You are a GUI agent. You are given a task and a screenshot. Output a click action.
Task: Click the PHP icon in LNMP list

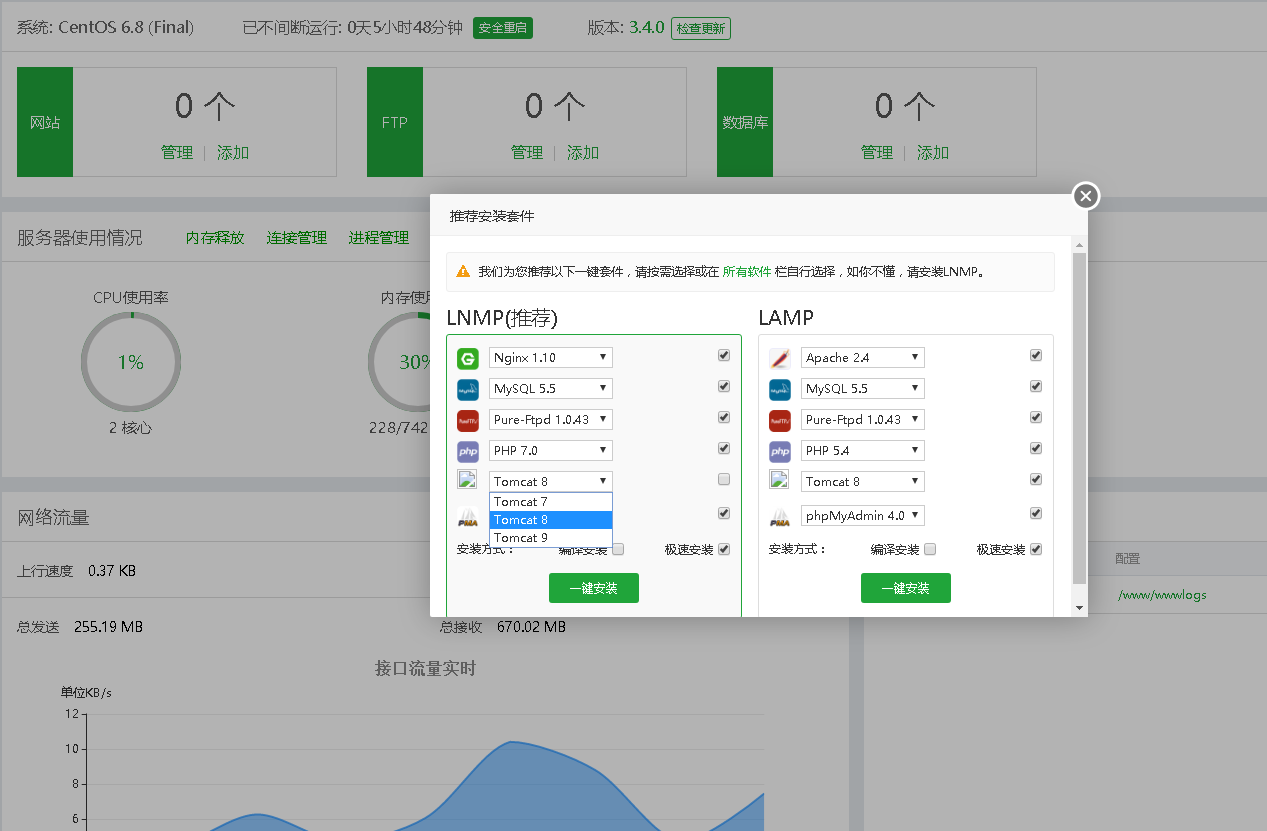tap(468, 451)
